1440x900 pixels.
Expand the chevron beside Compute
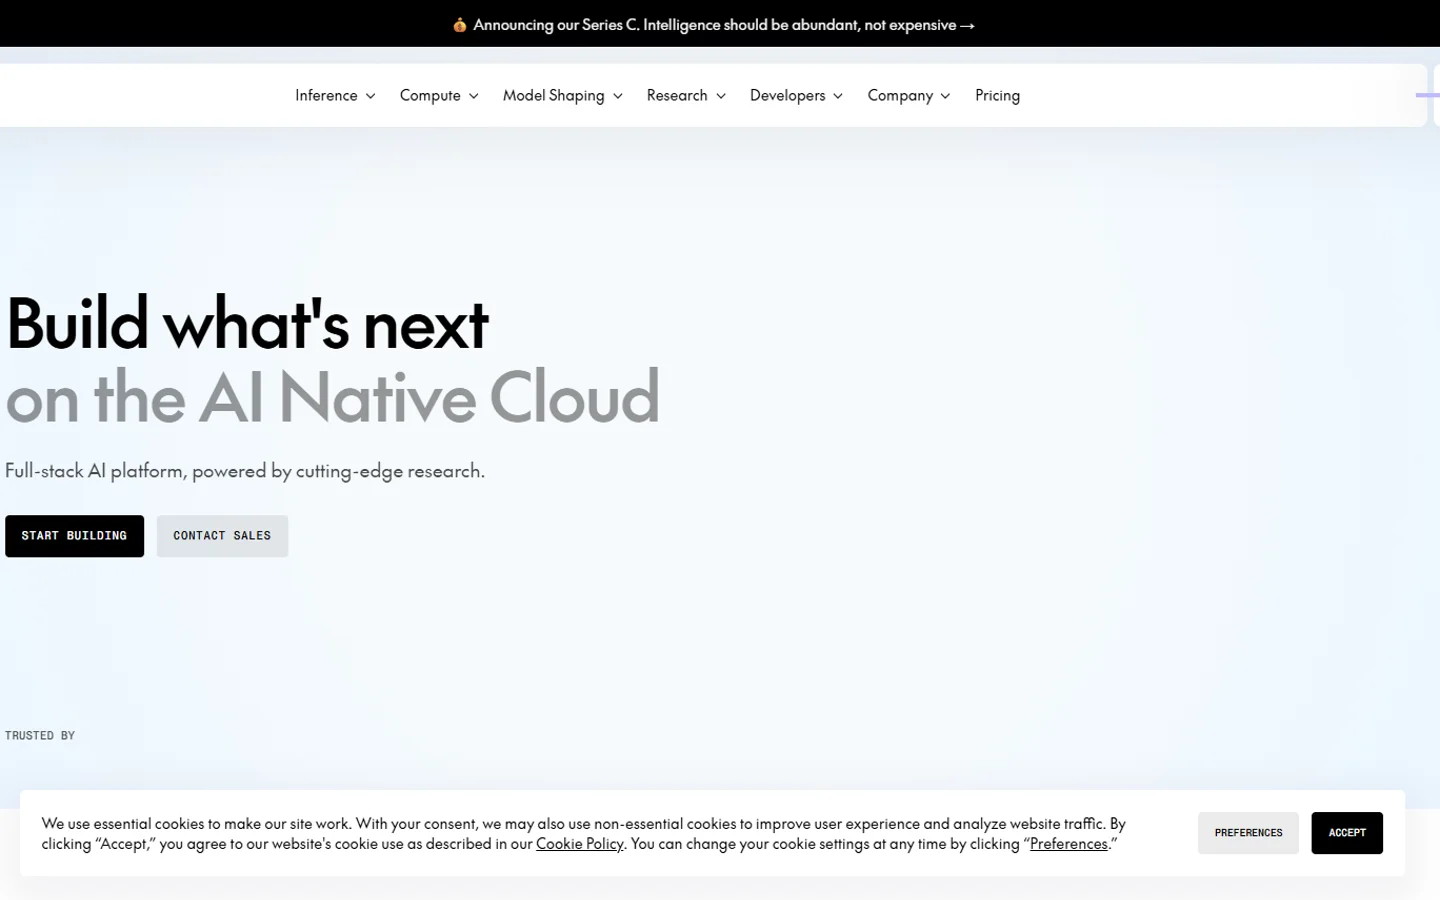(x=474, y=96)
